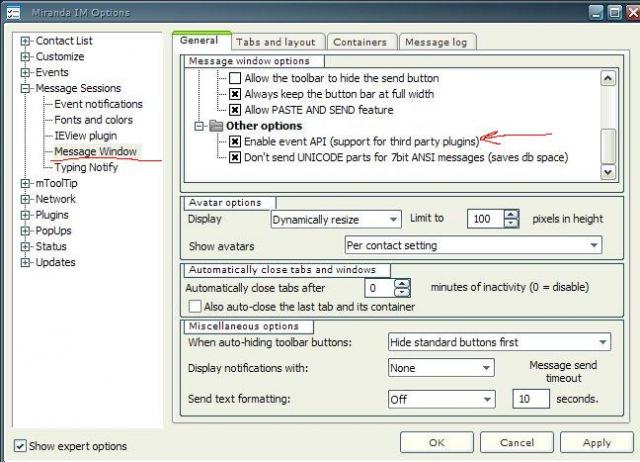Click the message send timeout seconds field
The width and height of the screenshot is (640, 462).
coord(531,399)
